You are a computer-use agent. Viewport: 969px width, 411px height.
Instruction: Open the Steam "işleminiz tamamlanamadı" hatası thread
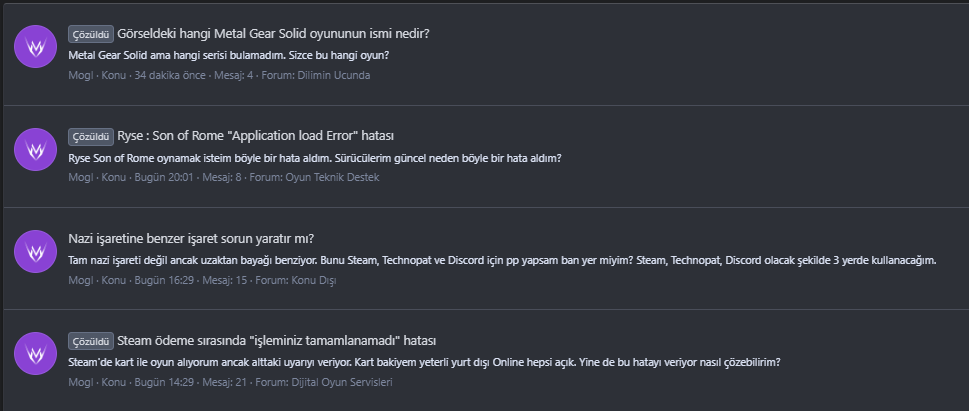tap(277, 341)
